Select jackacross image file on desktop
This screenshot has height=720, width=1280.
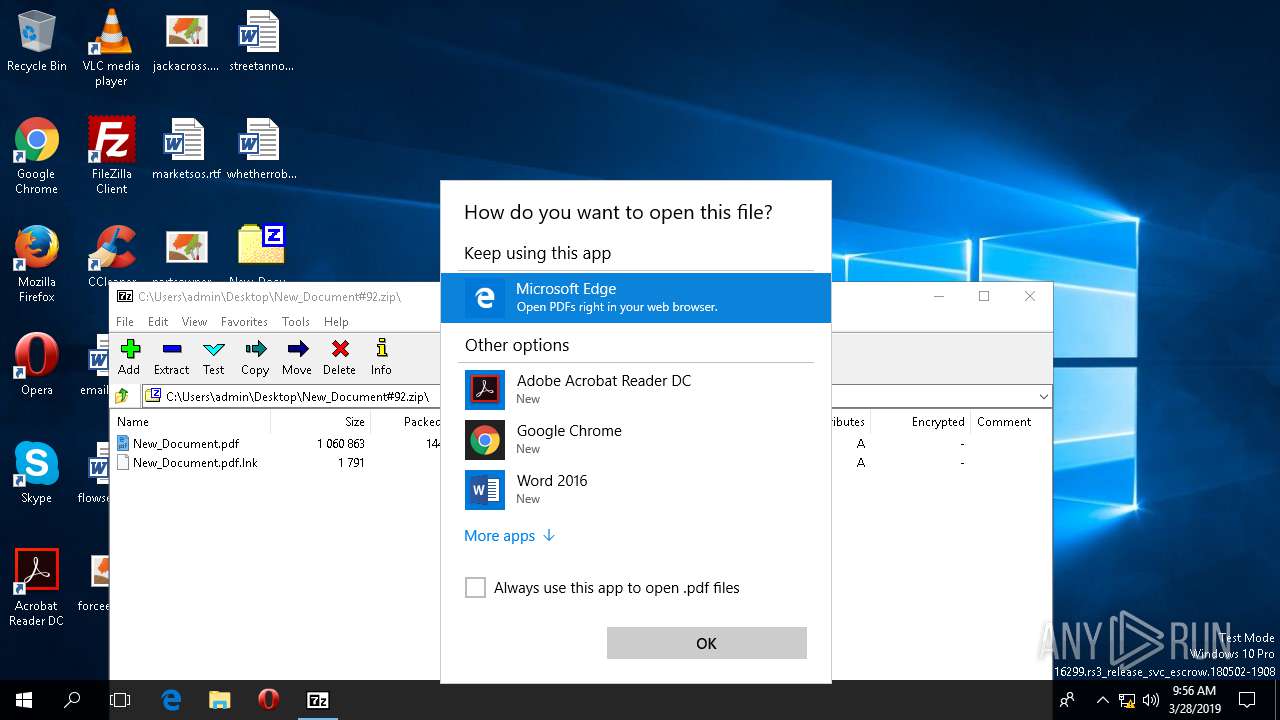click(x=185, y=41)
